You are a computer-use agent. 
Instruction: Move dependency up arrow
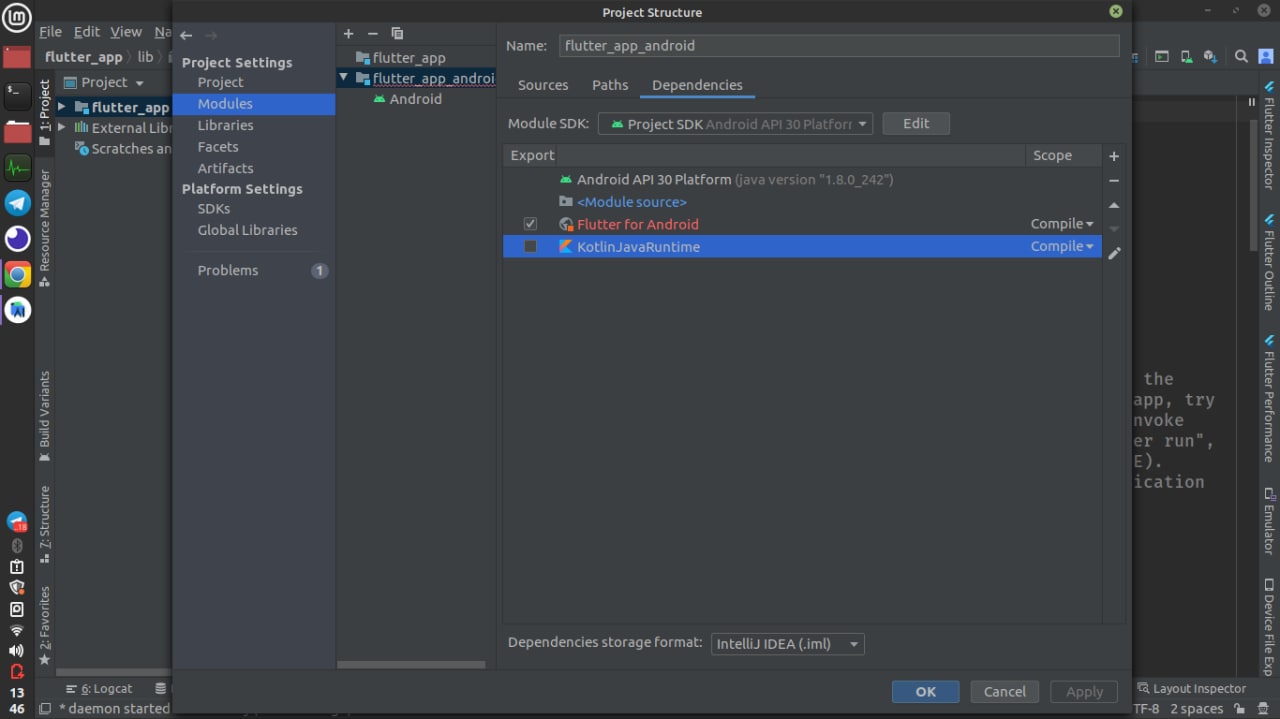coord(1114,205)
